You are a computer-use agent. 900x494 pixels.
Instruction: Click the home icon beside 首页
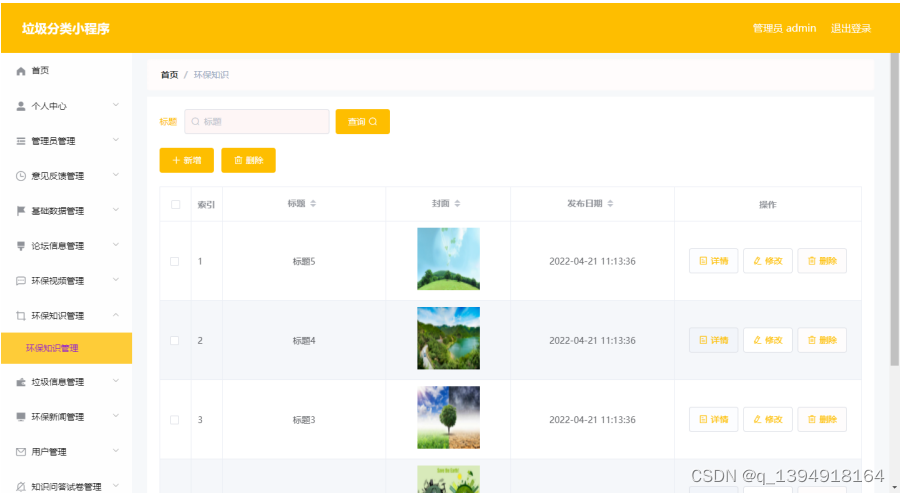[21, 71]
